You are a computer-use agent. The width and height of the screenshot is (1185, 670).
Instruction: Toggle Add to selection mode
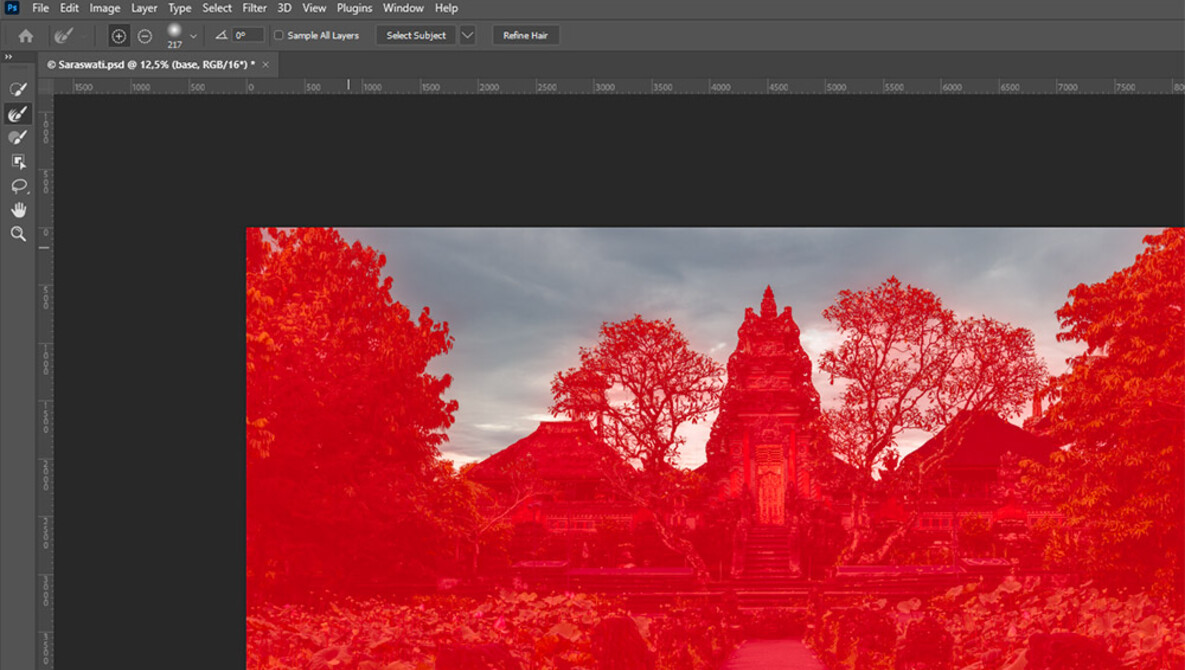point(120,33)
